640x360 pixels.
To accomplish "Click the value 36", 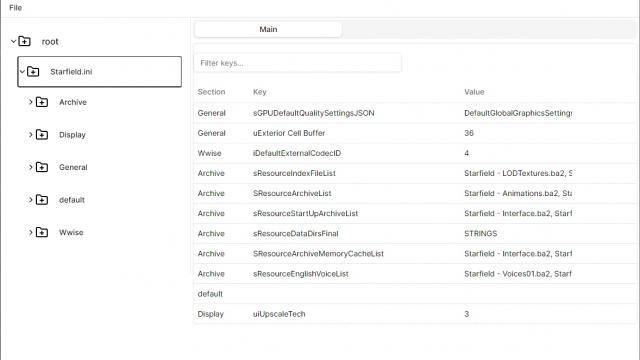I will click(469, 133).
